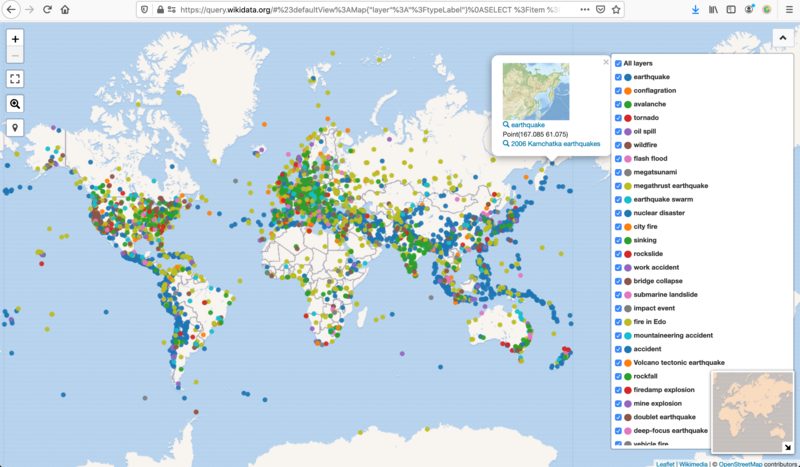Viewport: 800px width, 467px height.
Task: Click the 'impact event' layer label
Action: click(x=654, y=308)
